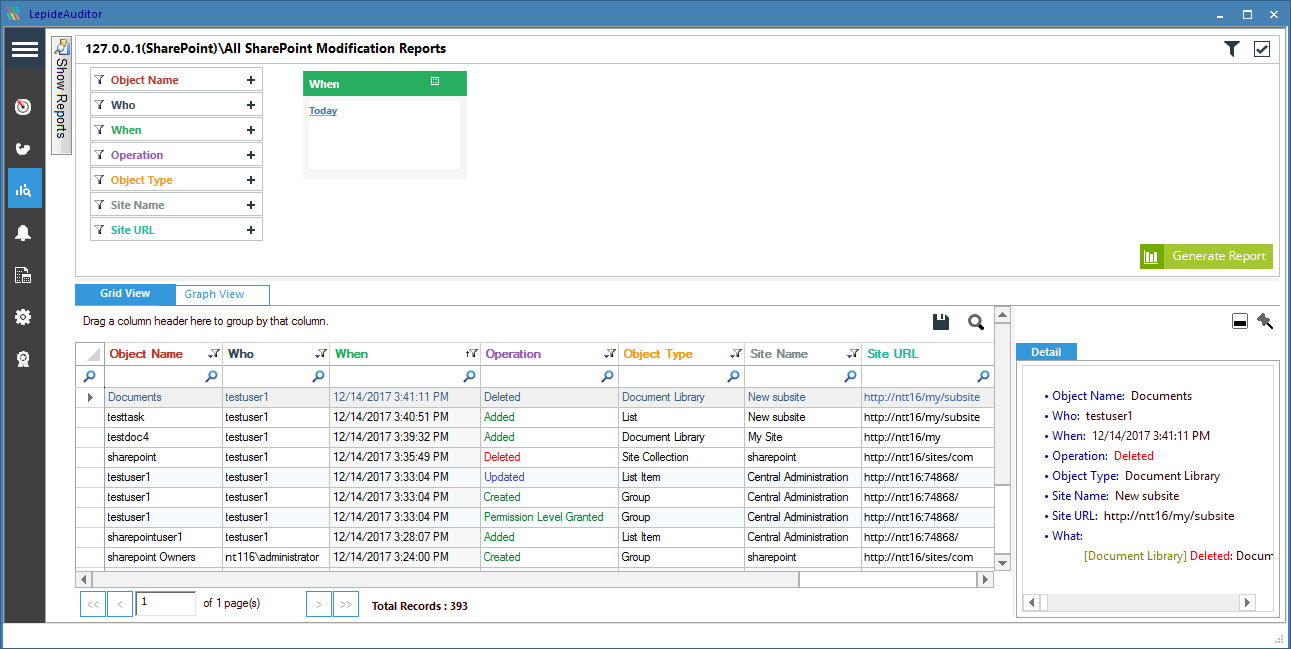Click the Operation column filter icon
The image size is (1291, 649).
click(610, 353)
